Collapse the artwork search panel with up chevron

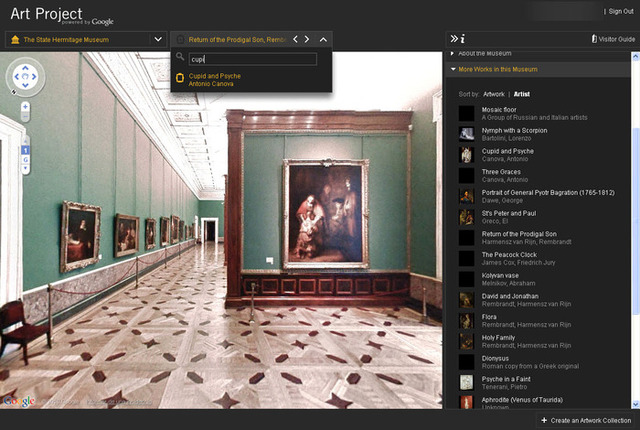pyautogui.click(x=323, y=40)
